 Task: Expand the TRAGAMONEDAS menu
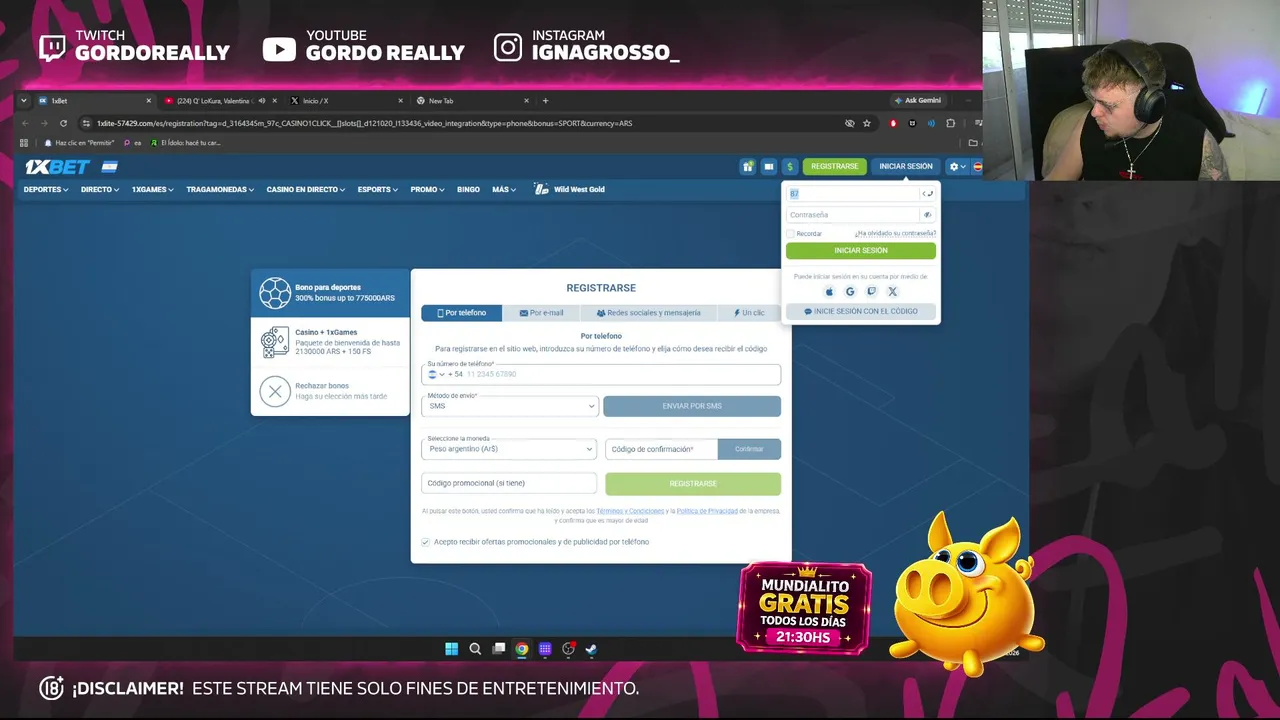(x=220, y=190)
